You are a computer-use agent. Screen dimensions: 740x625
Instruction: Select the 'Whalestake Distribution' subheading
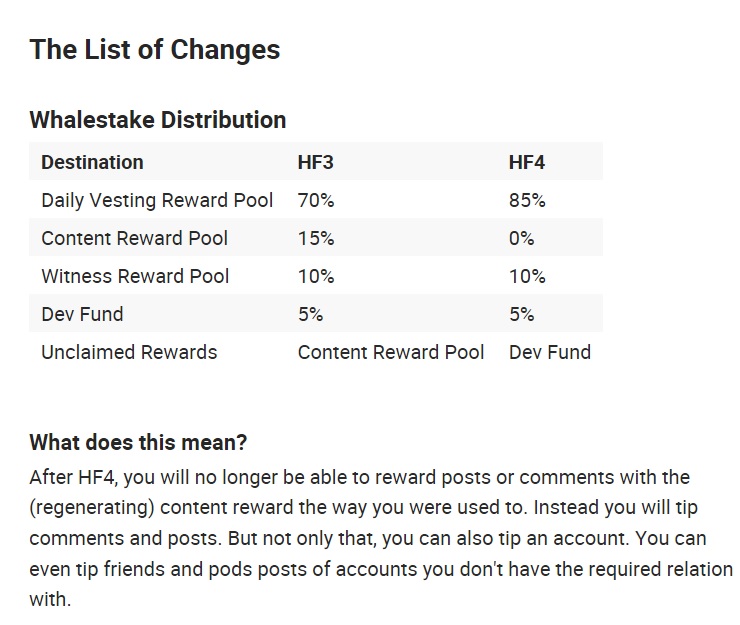pos(158,120)
